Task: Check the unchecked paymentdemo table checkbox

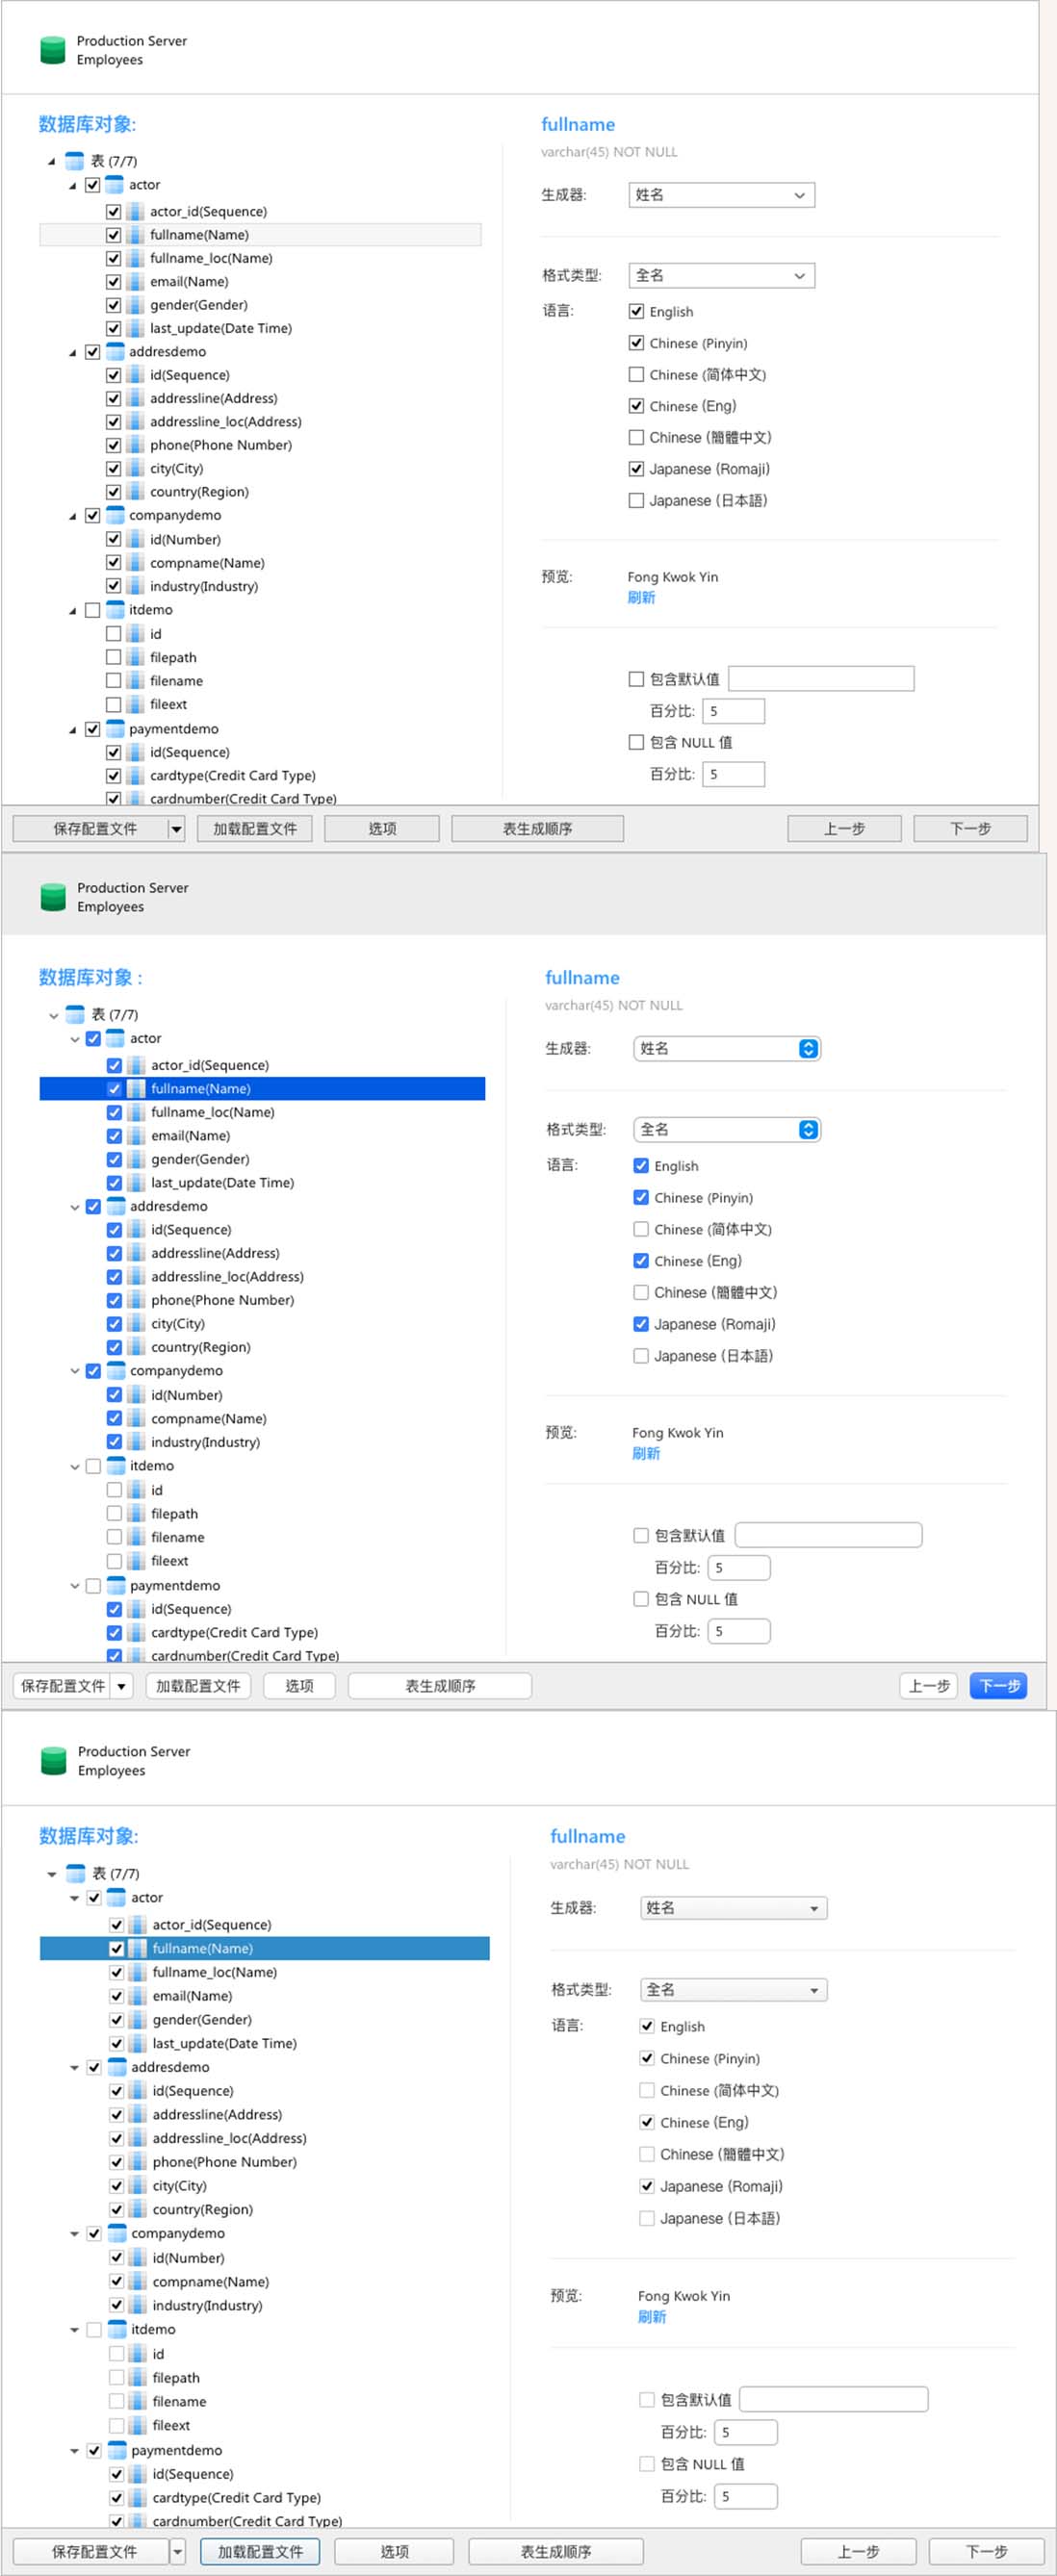Action: click(x=93, y=1586)
